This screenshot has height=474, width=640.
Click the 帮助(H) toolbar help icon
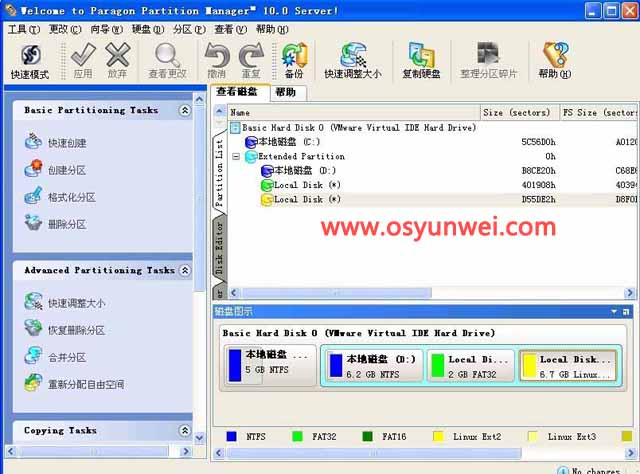pyautogui.click(x=555, y=55)
